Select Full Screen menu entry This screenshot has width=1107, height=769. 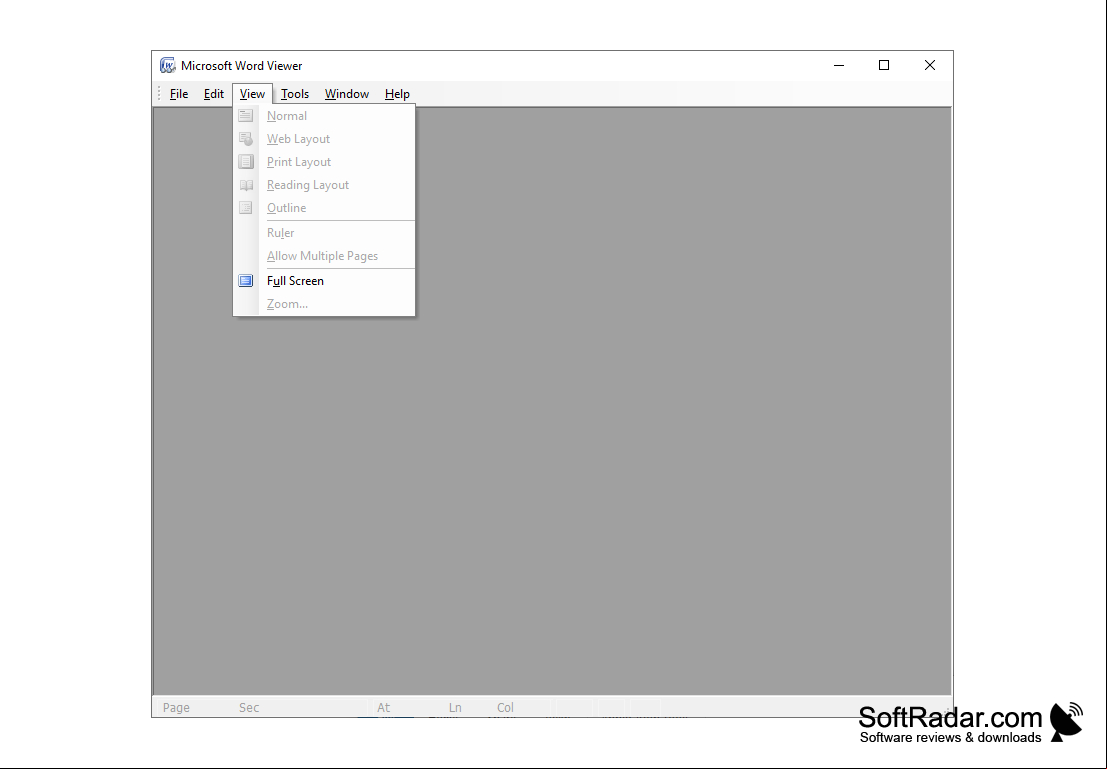(324, 281)
